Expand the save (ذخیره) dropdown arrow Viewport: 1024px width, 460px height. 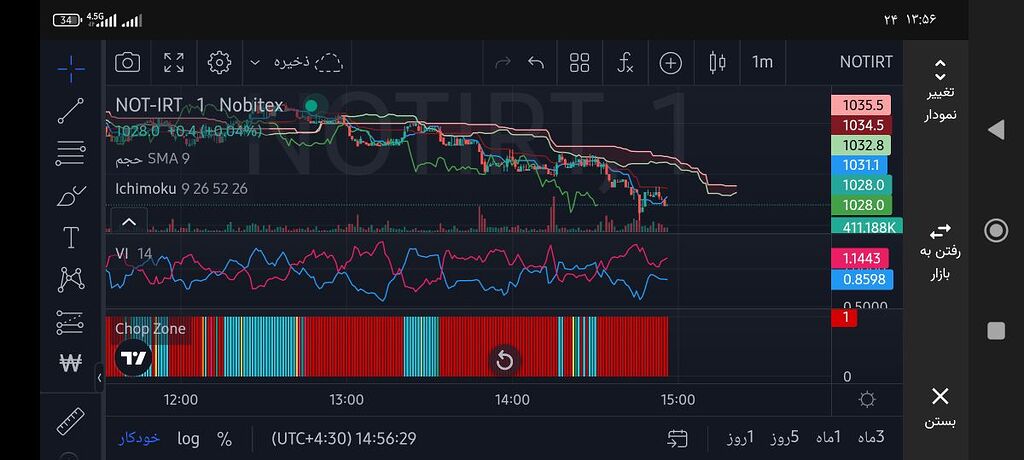tap(256, 63)
